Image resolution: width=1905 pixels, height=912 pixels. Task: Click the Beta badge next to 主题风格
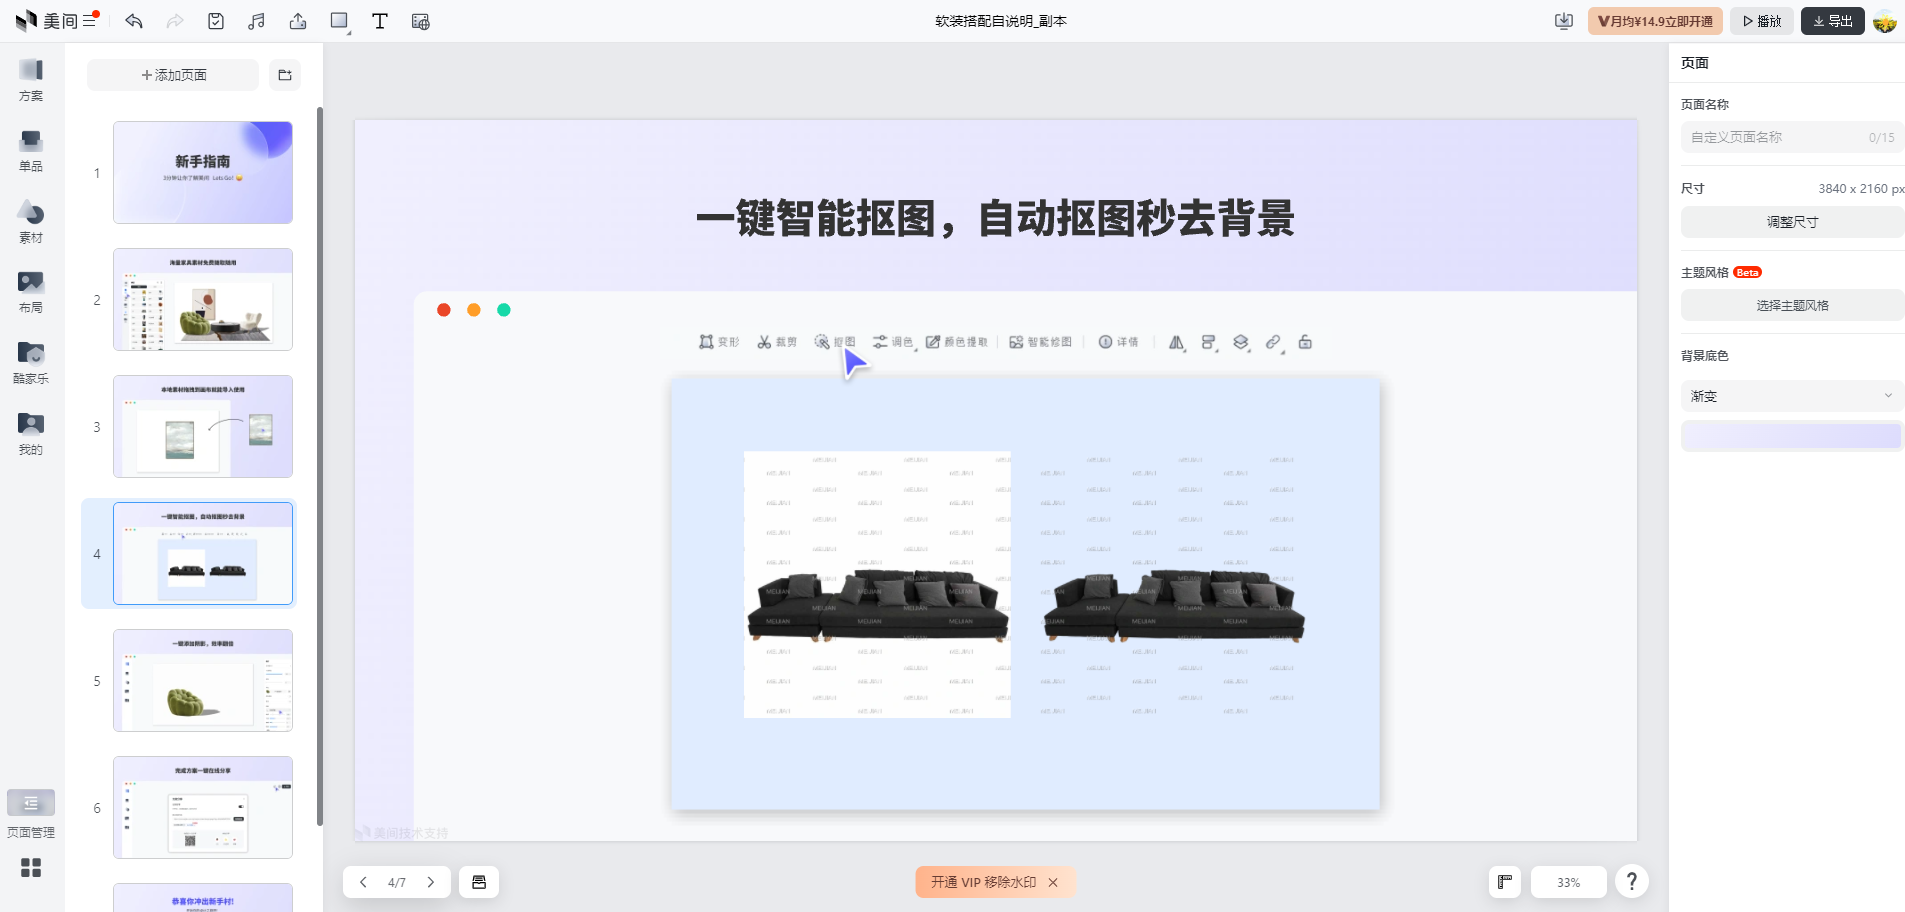click(1747, 272)
